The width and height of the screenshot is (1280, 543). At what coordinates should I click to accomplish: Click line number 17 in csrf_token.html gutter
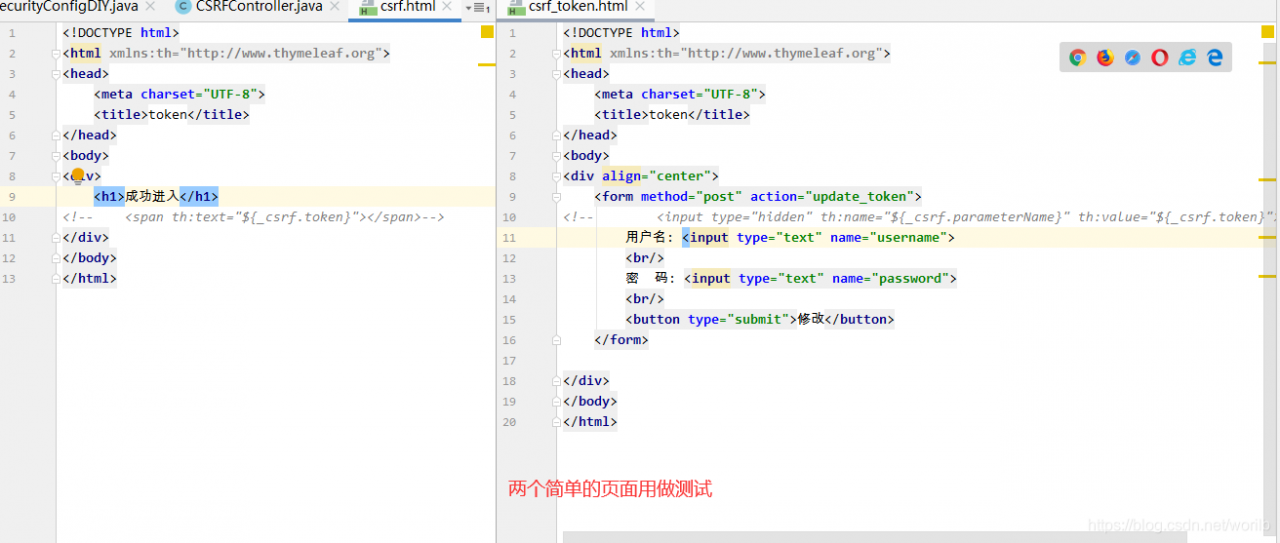tap(511, 360)
